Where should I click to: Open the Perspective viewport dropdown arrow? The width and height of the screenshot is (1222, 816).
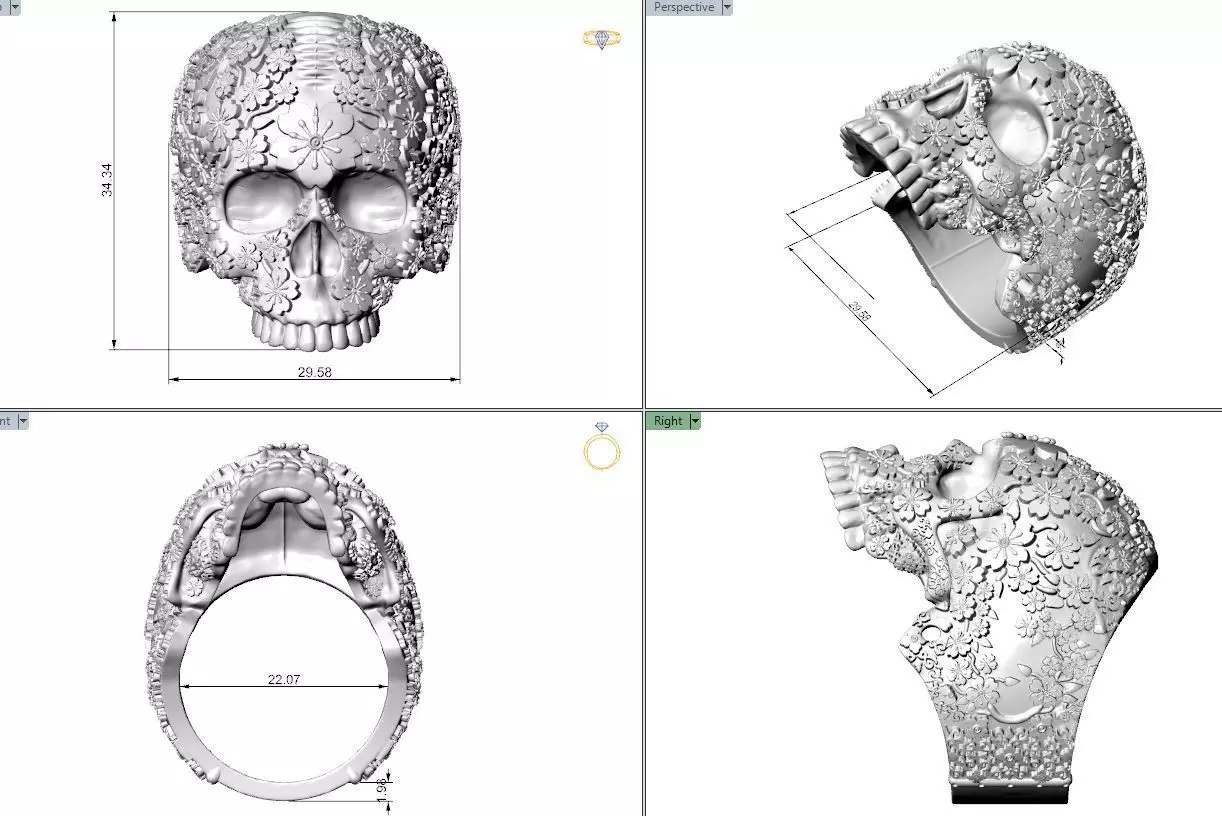[x=727, y=7]
